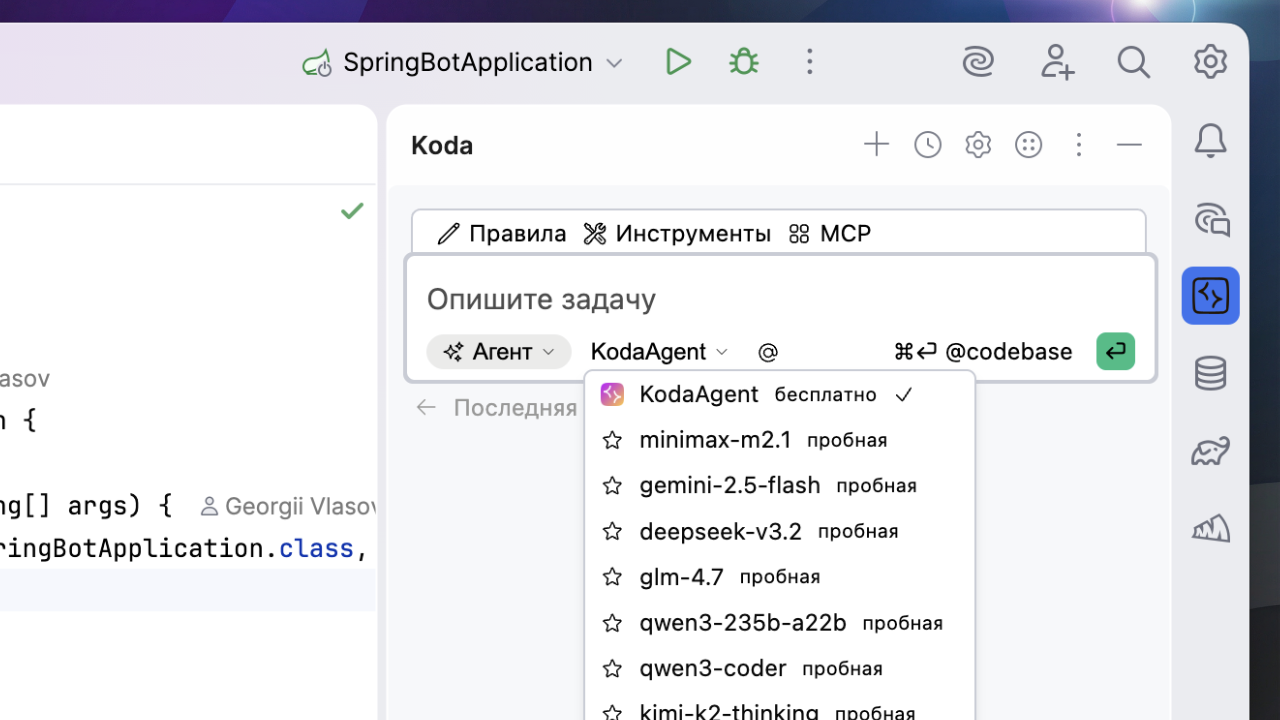1280x720 pixels.
Task: Open the Gradle tool window
Action: tap(1210, 451)
